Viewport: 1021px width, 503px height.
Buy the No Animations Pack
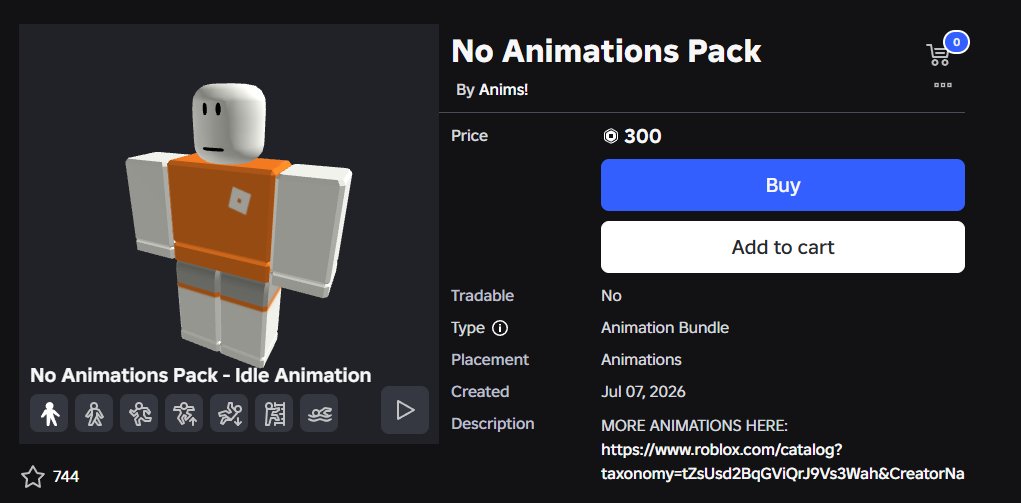tap(783, 185)
